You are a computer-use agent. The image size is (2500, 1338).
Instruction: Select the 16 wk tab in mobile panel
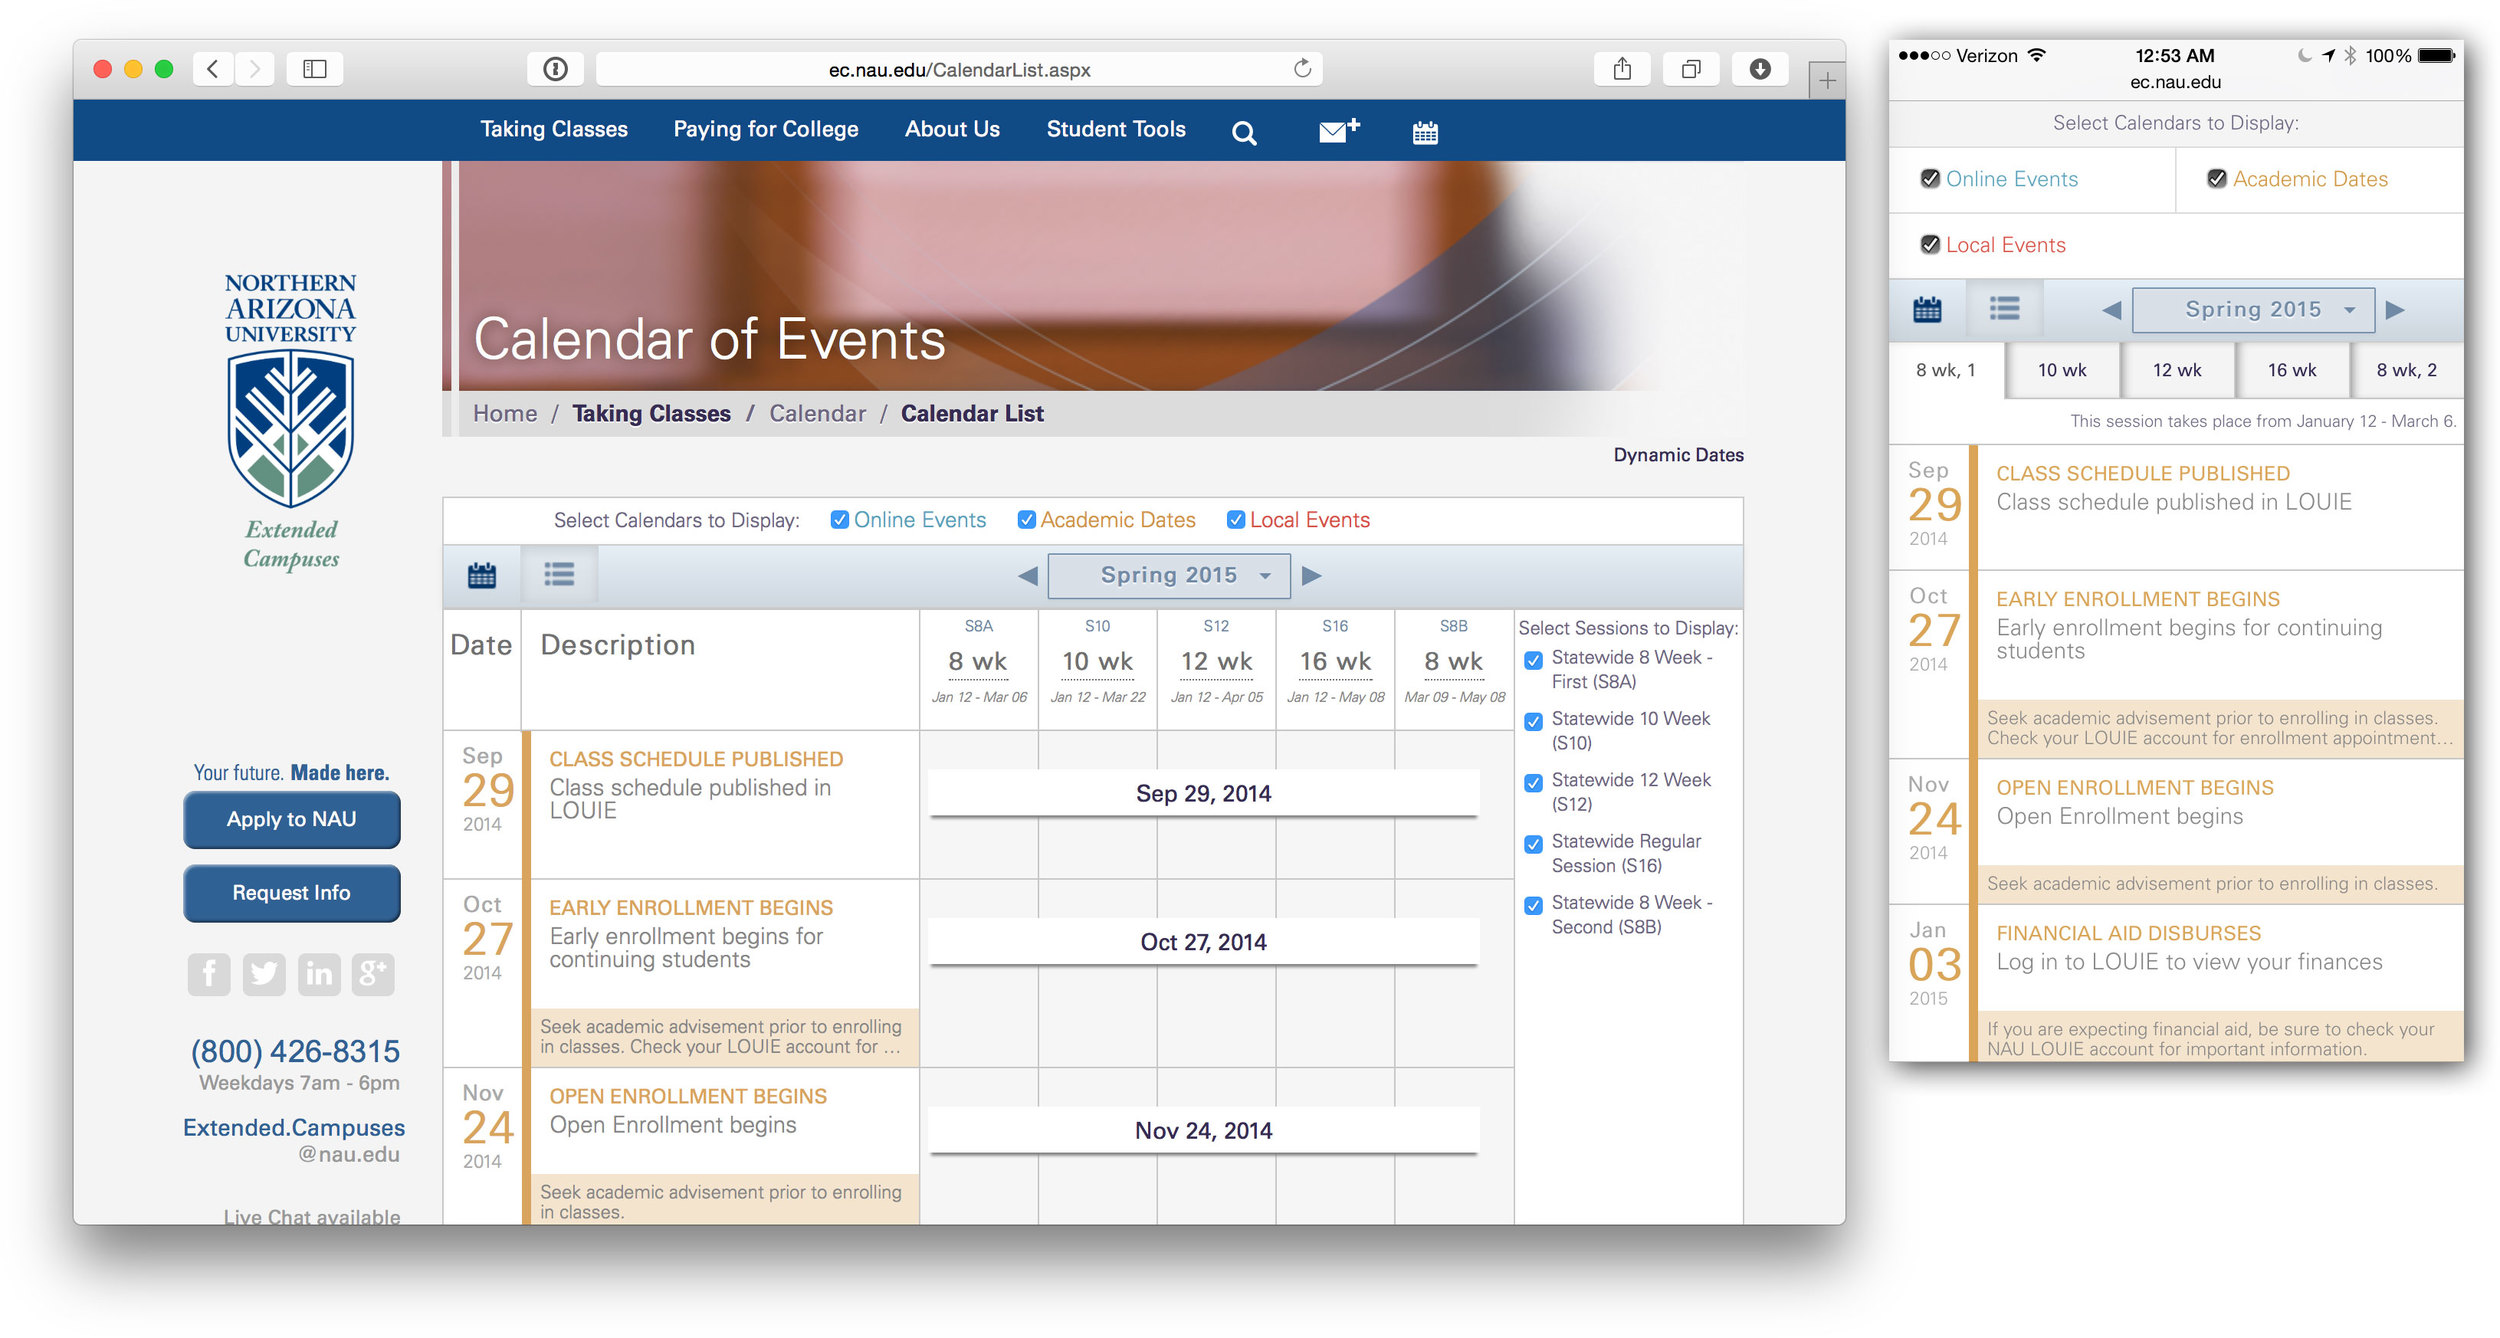(x=2292, y=370)
